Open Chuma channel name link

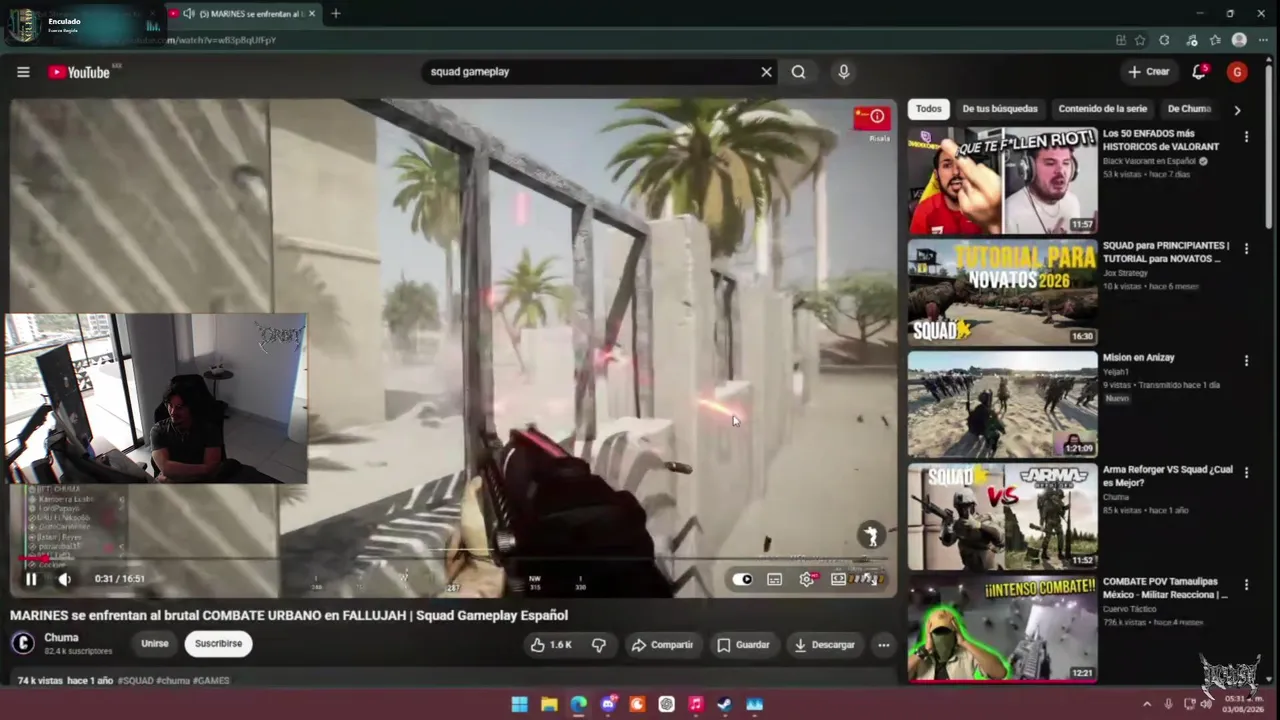61,637
